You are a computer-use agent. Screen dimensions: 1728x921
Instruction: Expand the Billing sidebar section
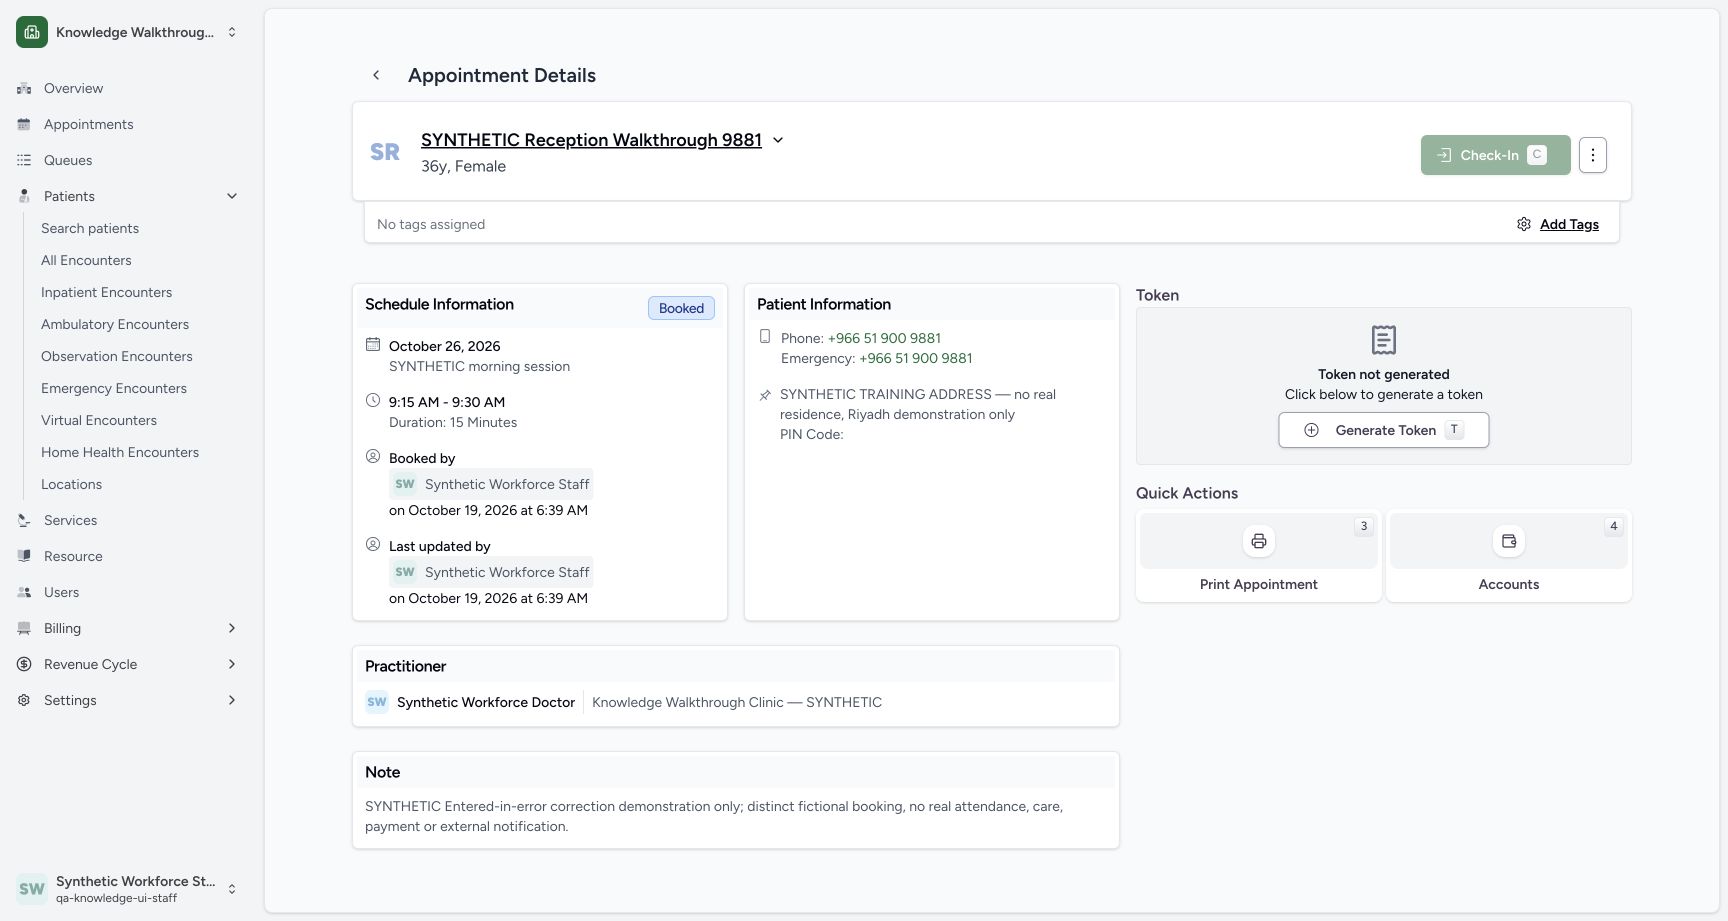click(232, 628)
